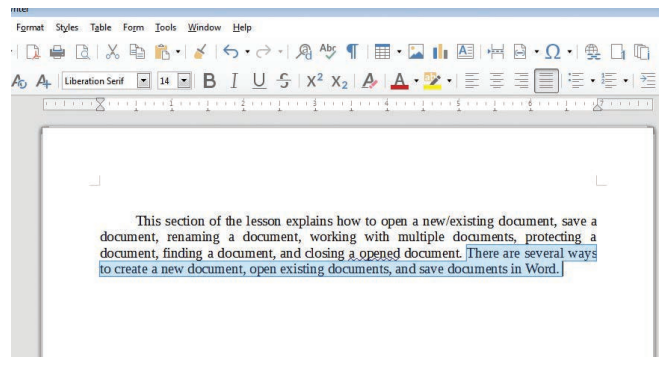Click the Underline button
The height and width of the screenshot is (366, 670).
coord(259,81)
